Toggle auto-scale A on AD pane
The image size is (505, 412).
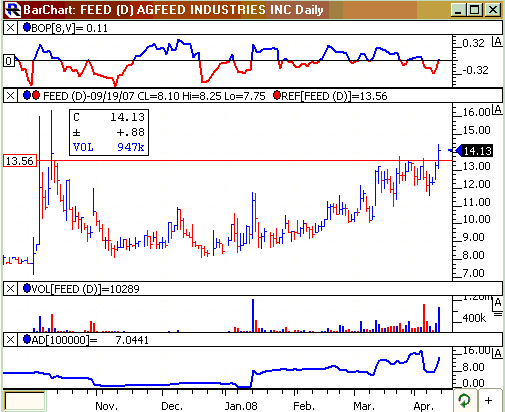click(497, 353)
